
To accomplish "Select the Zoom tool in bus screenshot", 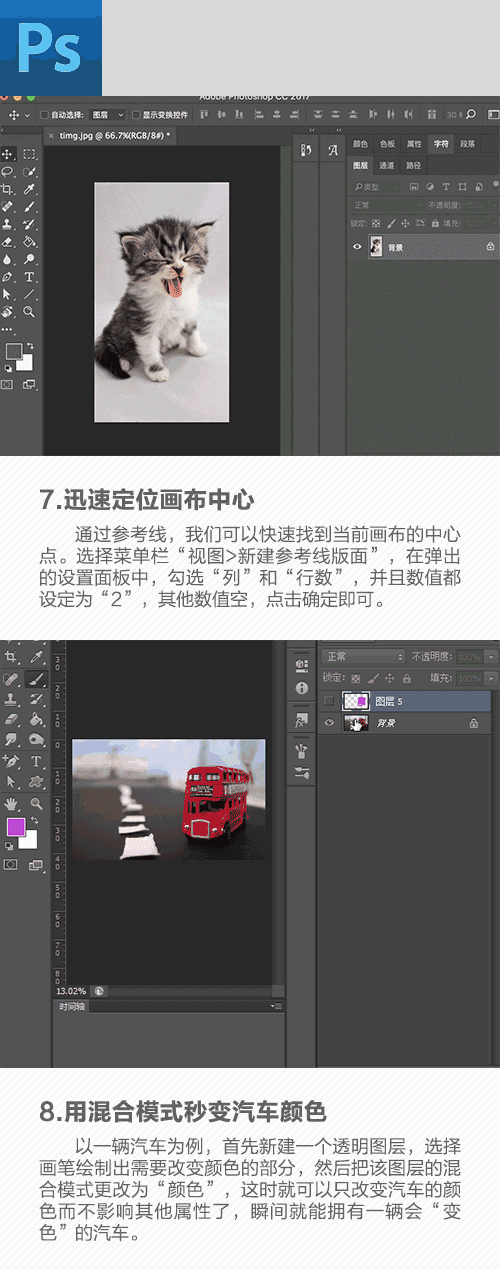I will tap(36, 803).
